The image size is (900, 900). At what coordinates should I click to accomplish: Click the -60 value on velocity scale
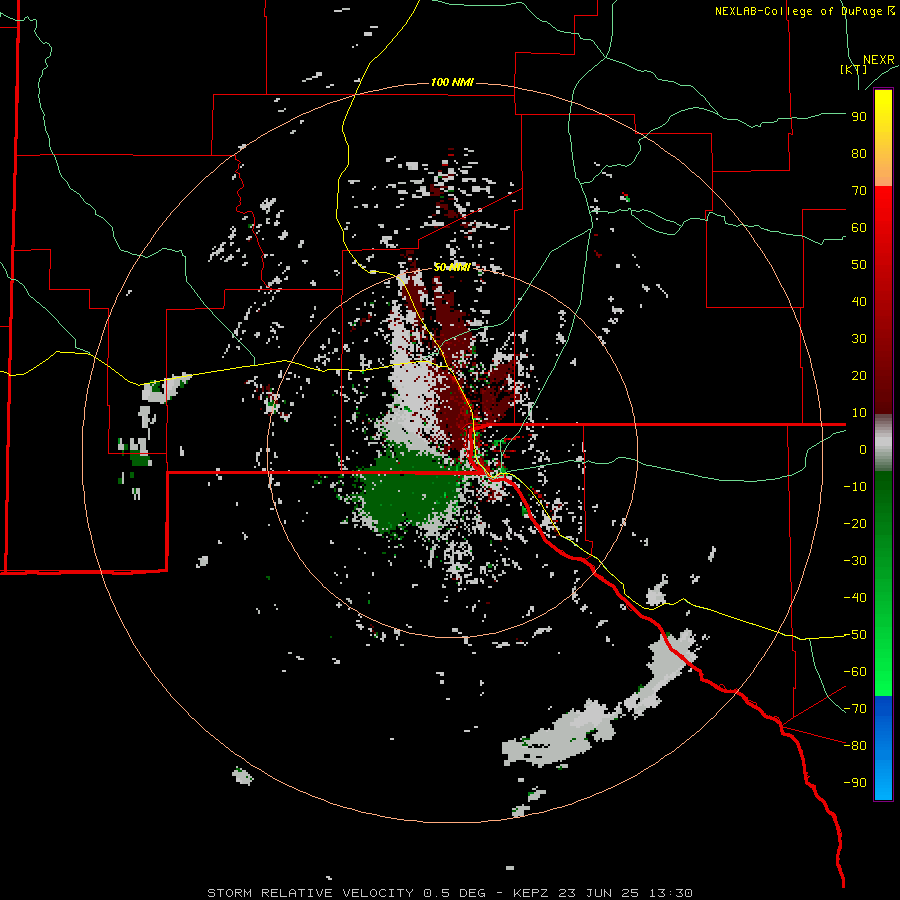pyautogui.click(x=855, y=672)
